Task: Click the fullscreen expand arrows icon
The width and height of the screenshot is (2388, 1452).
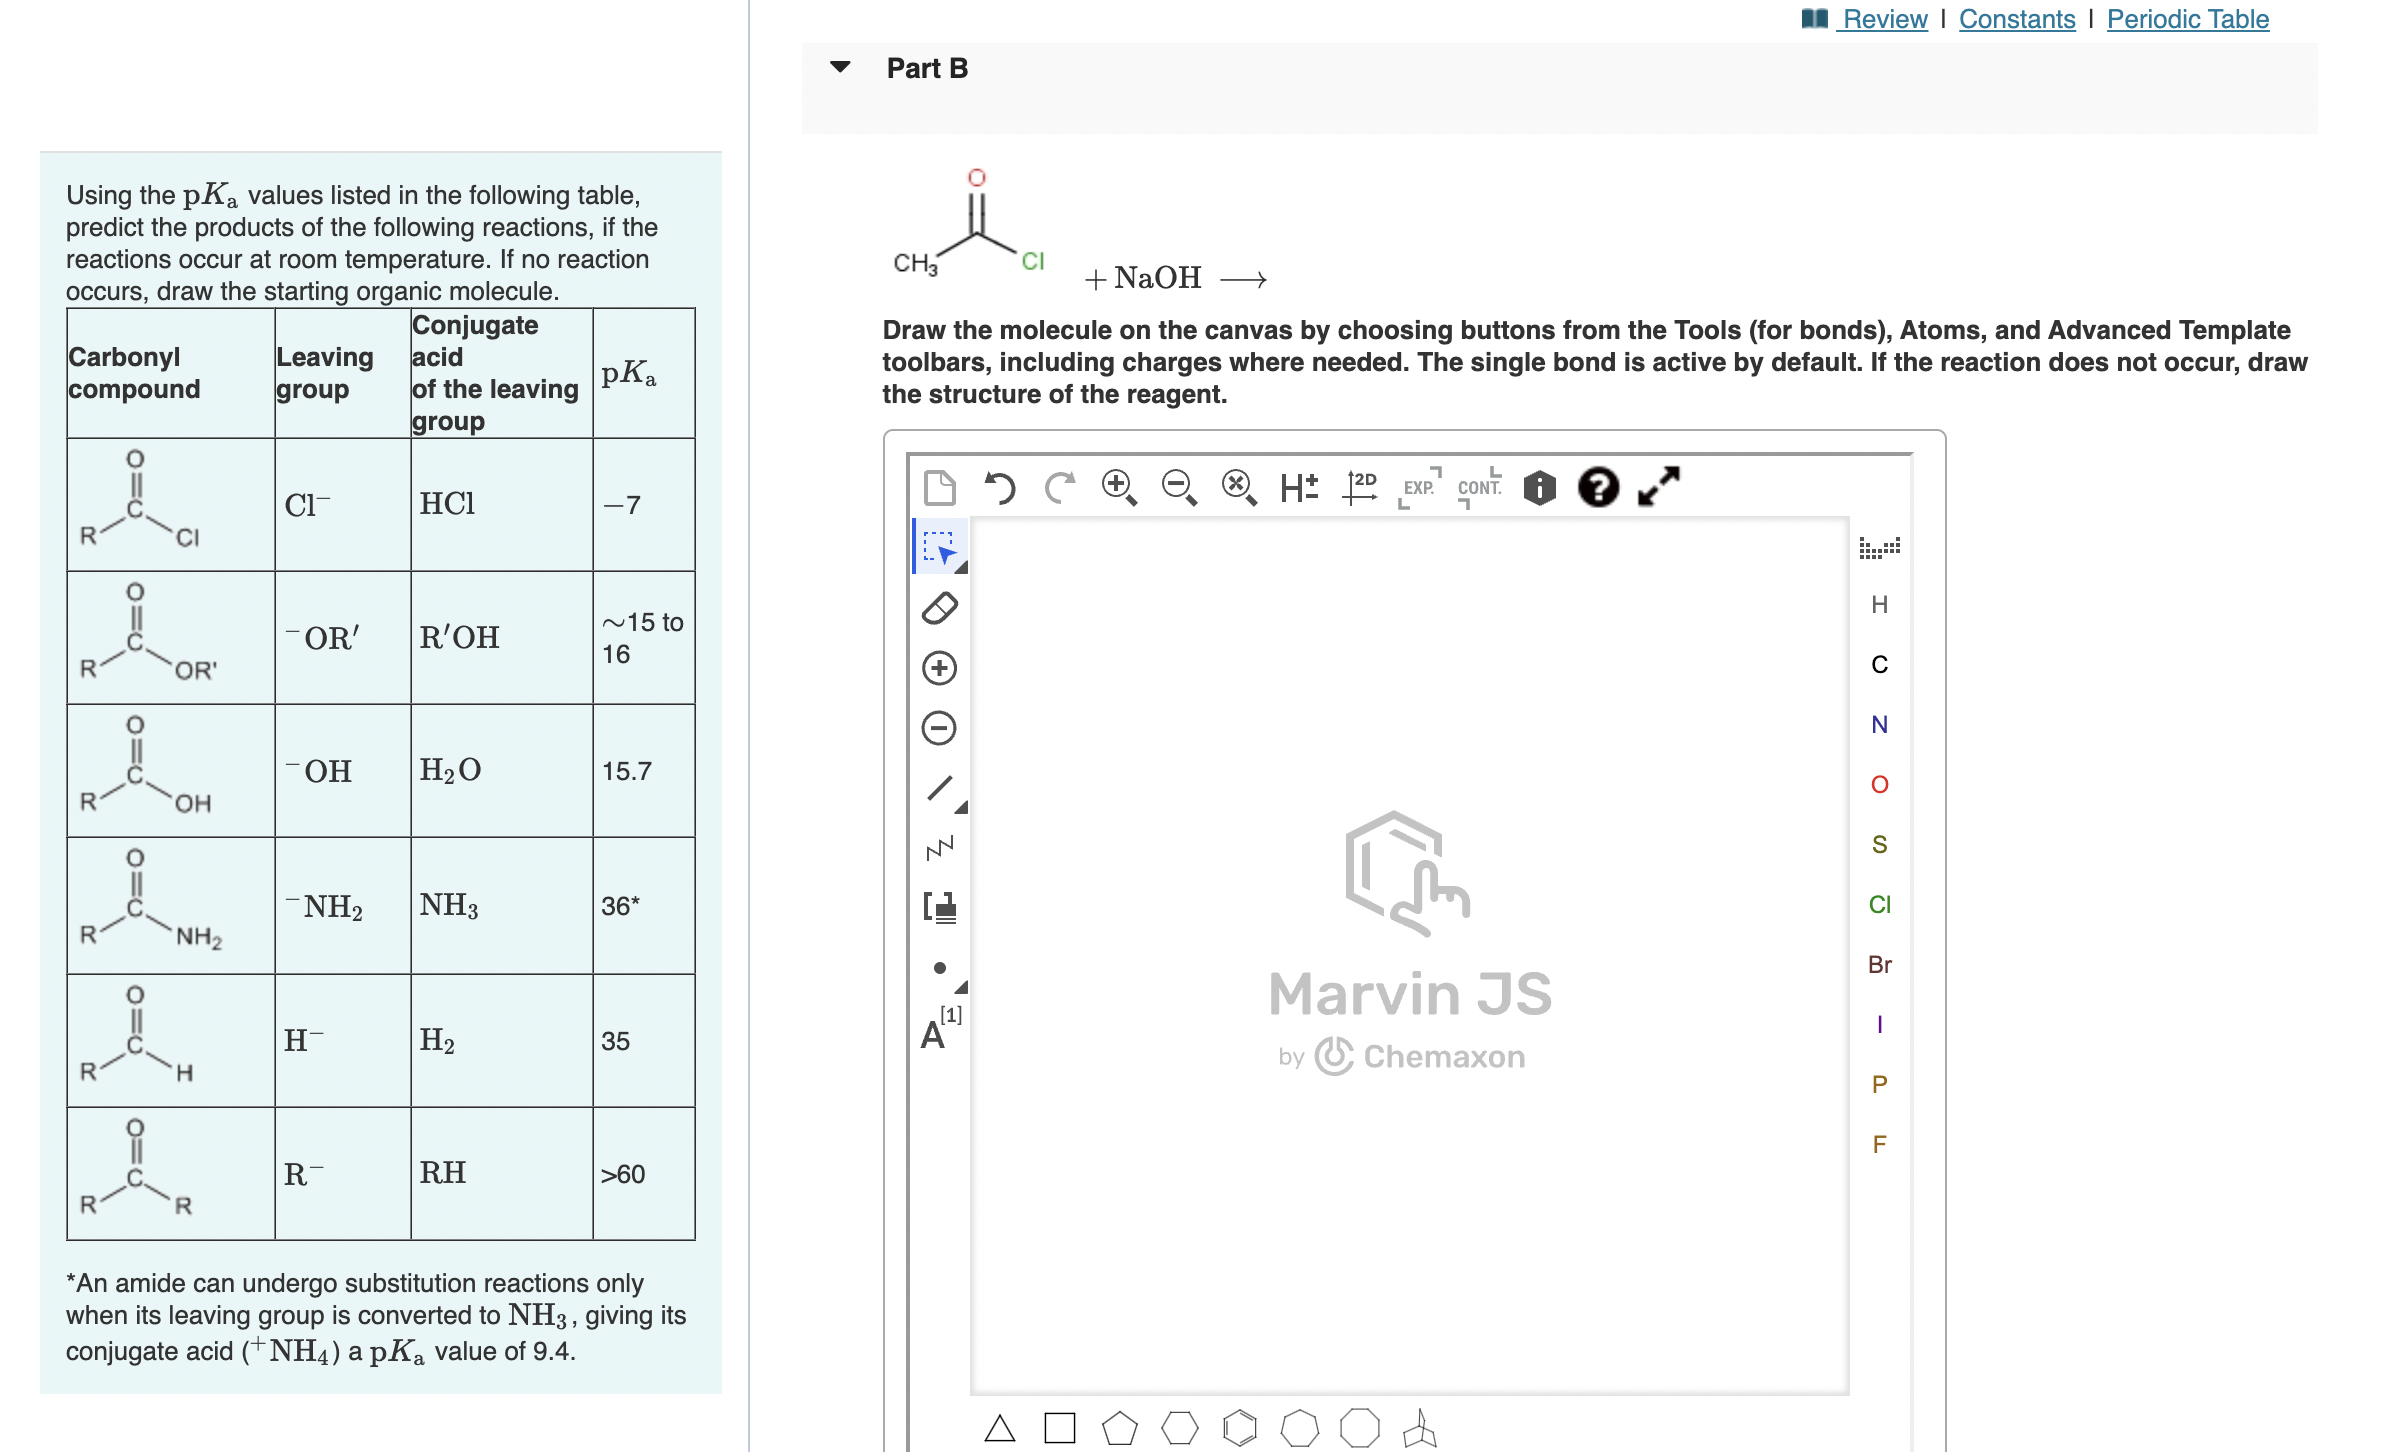Action: (1660, 486)
